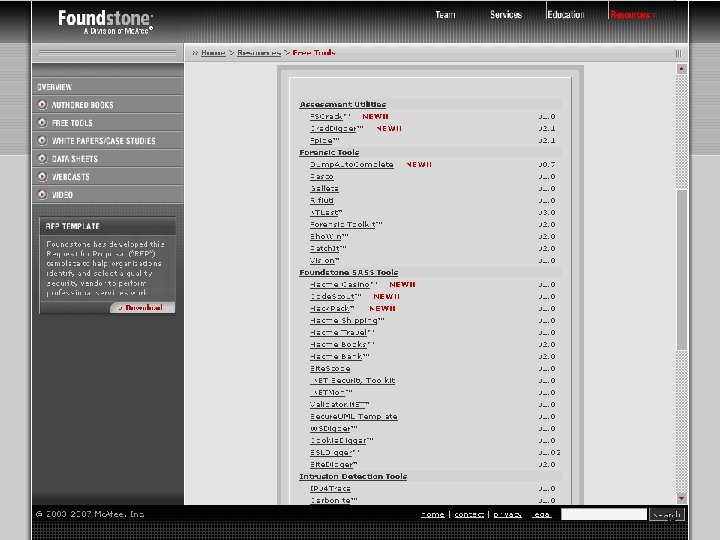Screen dimensions: 720x540
Task: Open the .NET Security Toolkit link
Action: click(353, 380)
